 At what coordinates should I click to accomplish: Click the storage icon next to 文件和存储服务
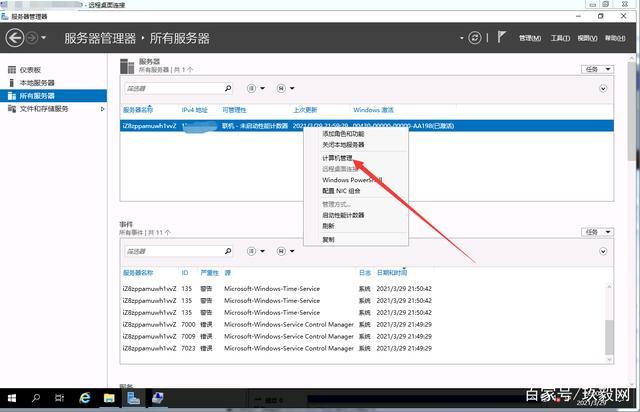[12, 109]
